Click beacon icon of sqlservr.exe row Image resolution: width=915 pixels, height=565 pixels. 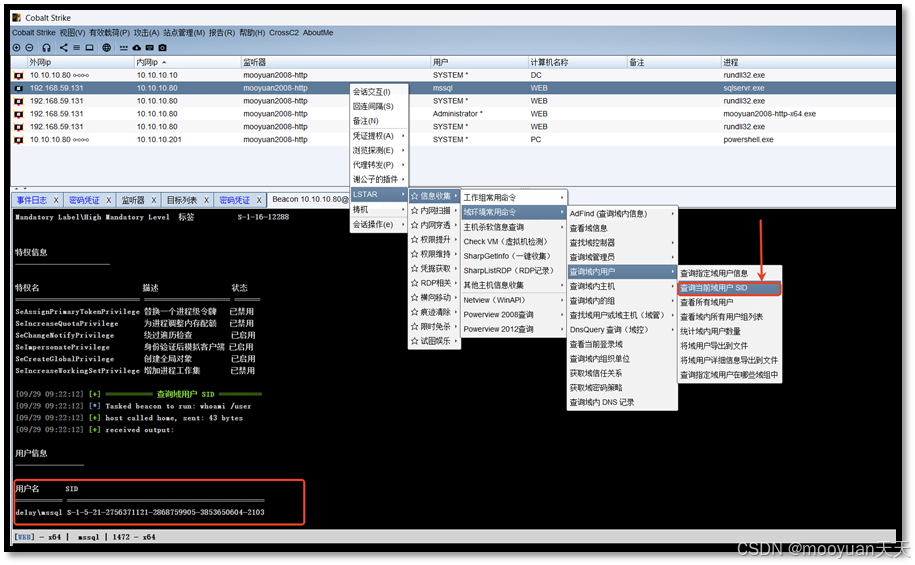pos(19,88)
